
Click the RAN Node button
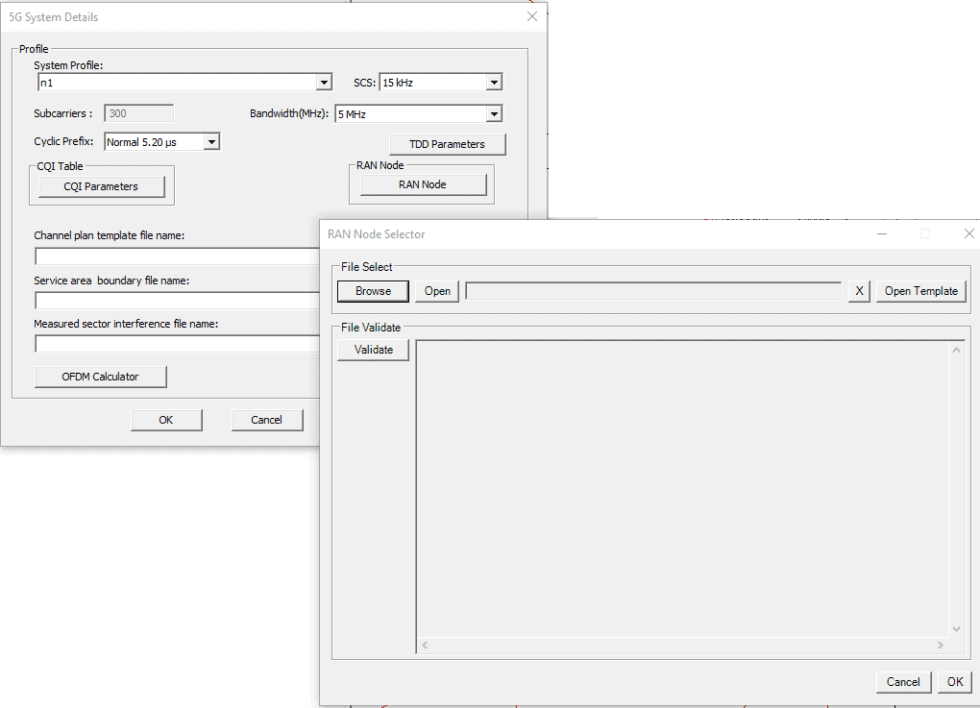422,184
